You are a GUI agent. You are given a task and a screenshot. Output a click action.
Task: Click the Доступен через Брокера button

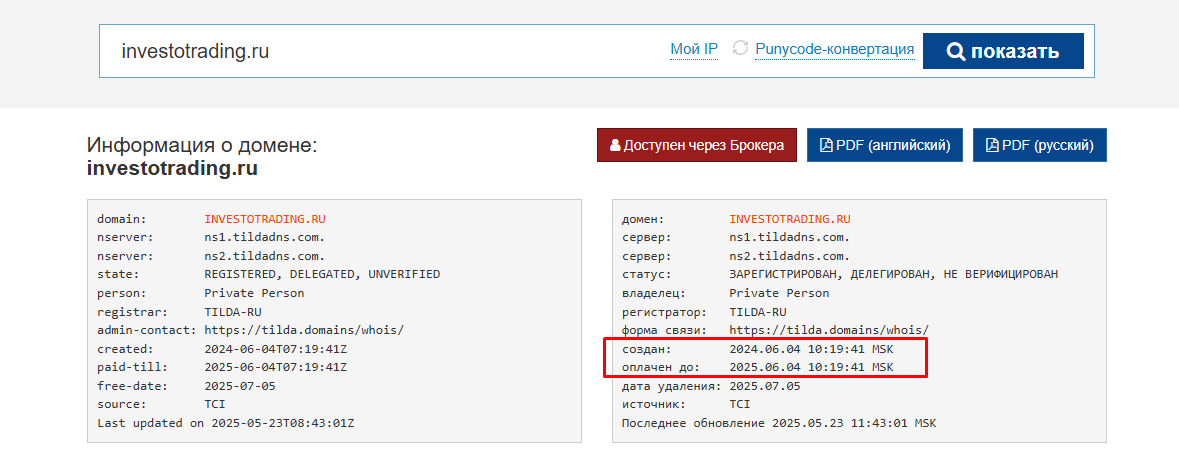click(696, 145)
